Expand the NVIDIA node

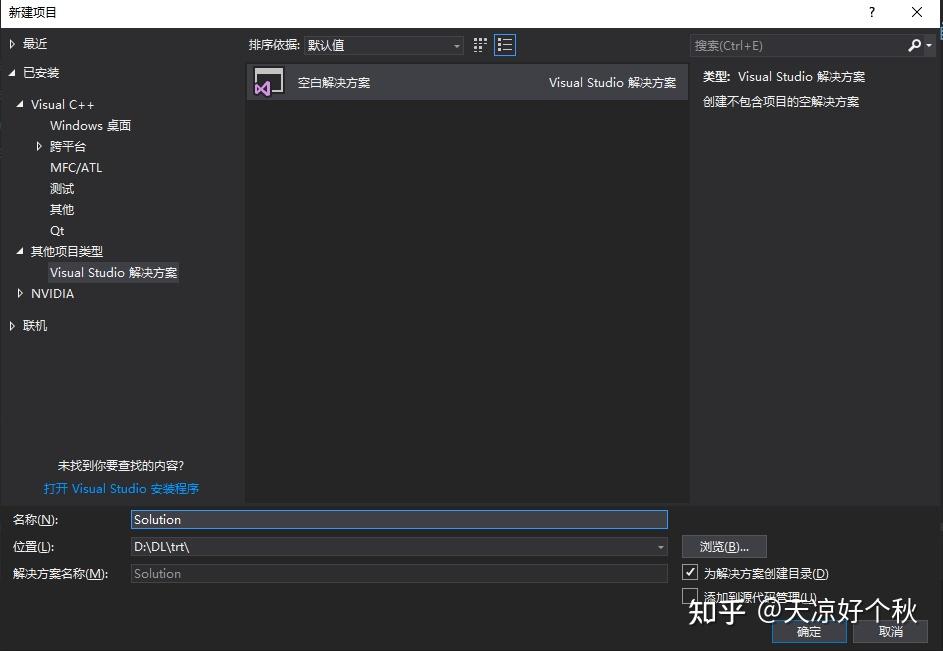(20, 293)
